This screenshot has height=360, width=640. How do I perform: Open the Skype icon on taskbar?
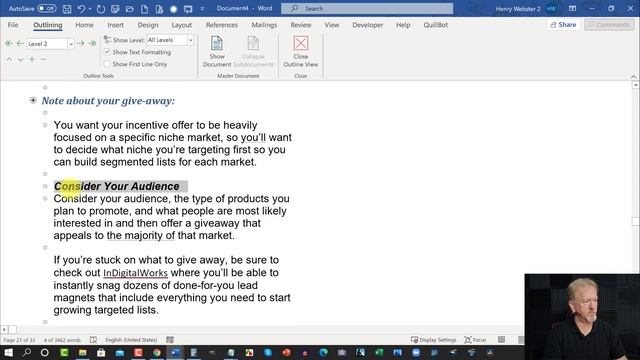[268, 352]
